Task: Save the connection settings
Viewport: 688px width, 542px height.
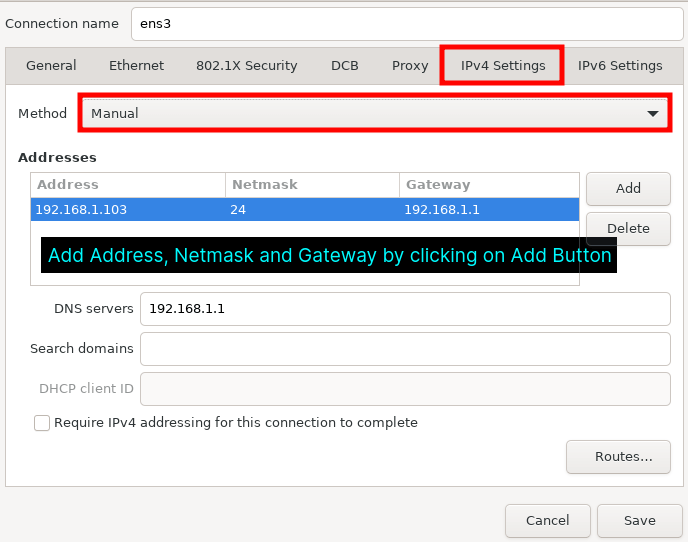Action: click(x=639, y=520)
